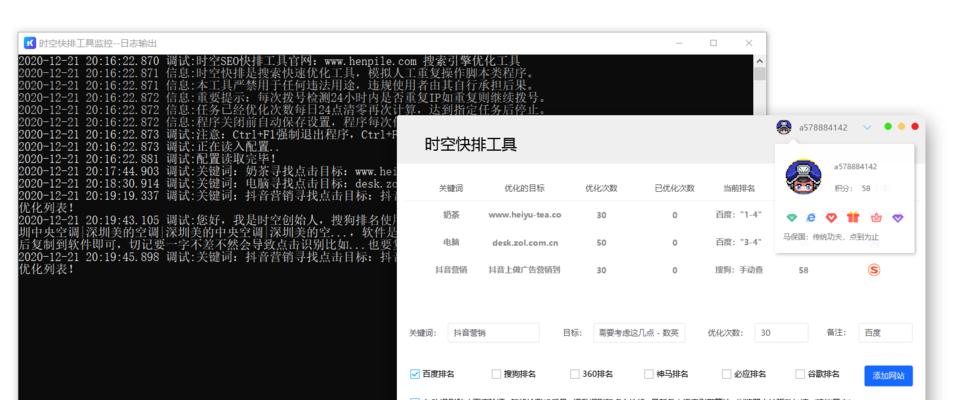Click the 时空快排工具 main window title
Viewport: 953px width, 400px height.
click(470, 145)
